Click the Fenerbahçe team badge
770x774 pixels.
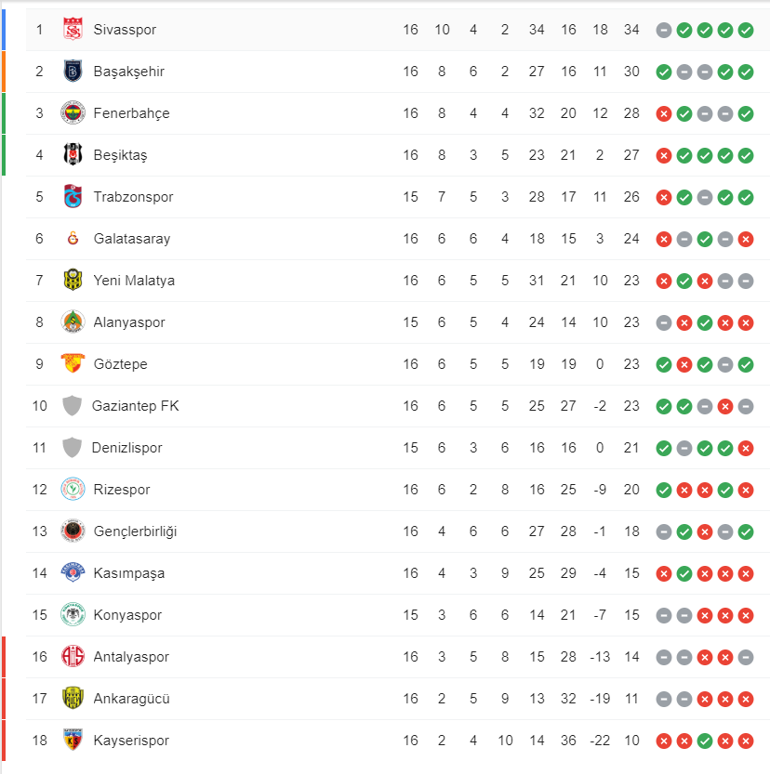[73, 113]
